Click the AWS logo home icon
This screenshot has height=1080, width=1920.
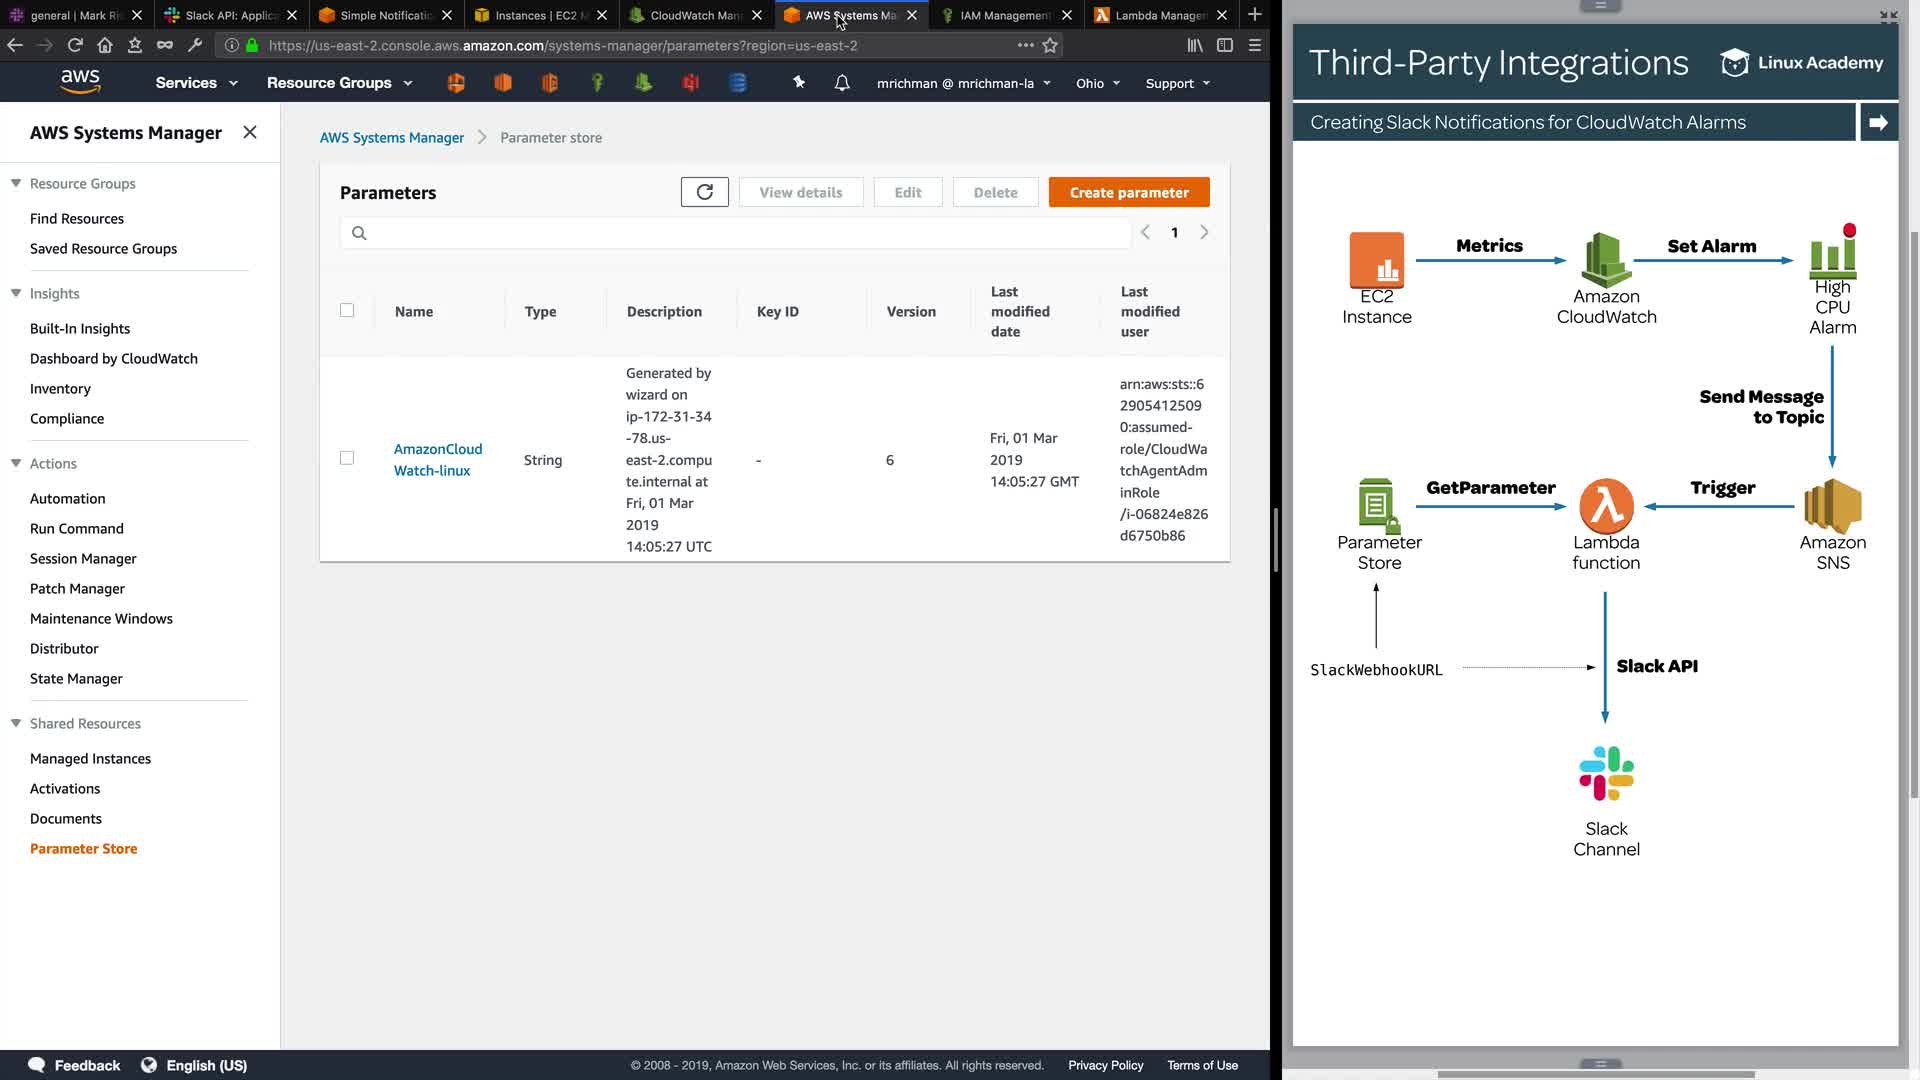click(80, 82)
